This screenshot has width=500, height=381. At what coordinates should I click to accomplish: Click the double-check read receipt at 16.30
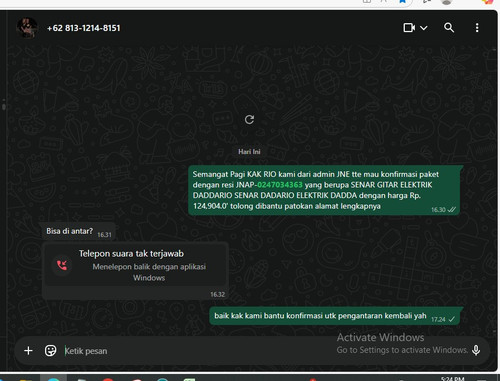pyautogui.click(x=452, y=210)
